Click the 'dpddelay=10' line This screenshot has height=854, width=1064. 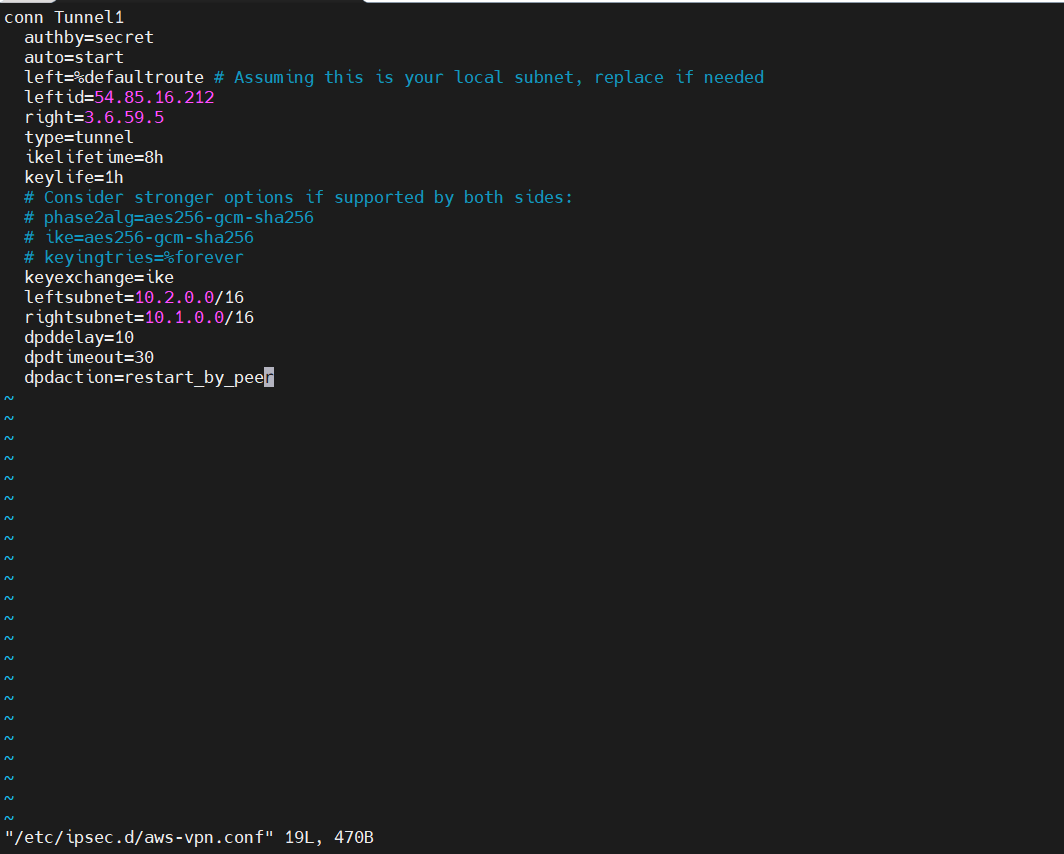coord(79,338)
